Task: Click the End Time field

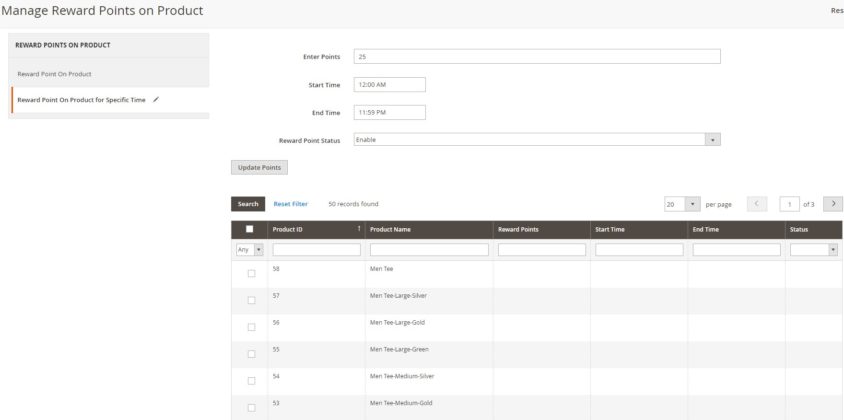Action: click(x=390, y=113)
